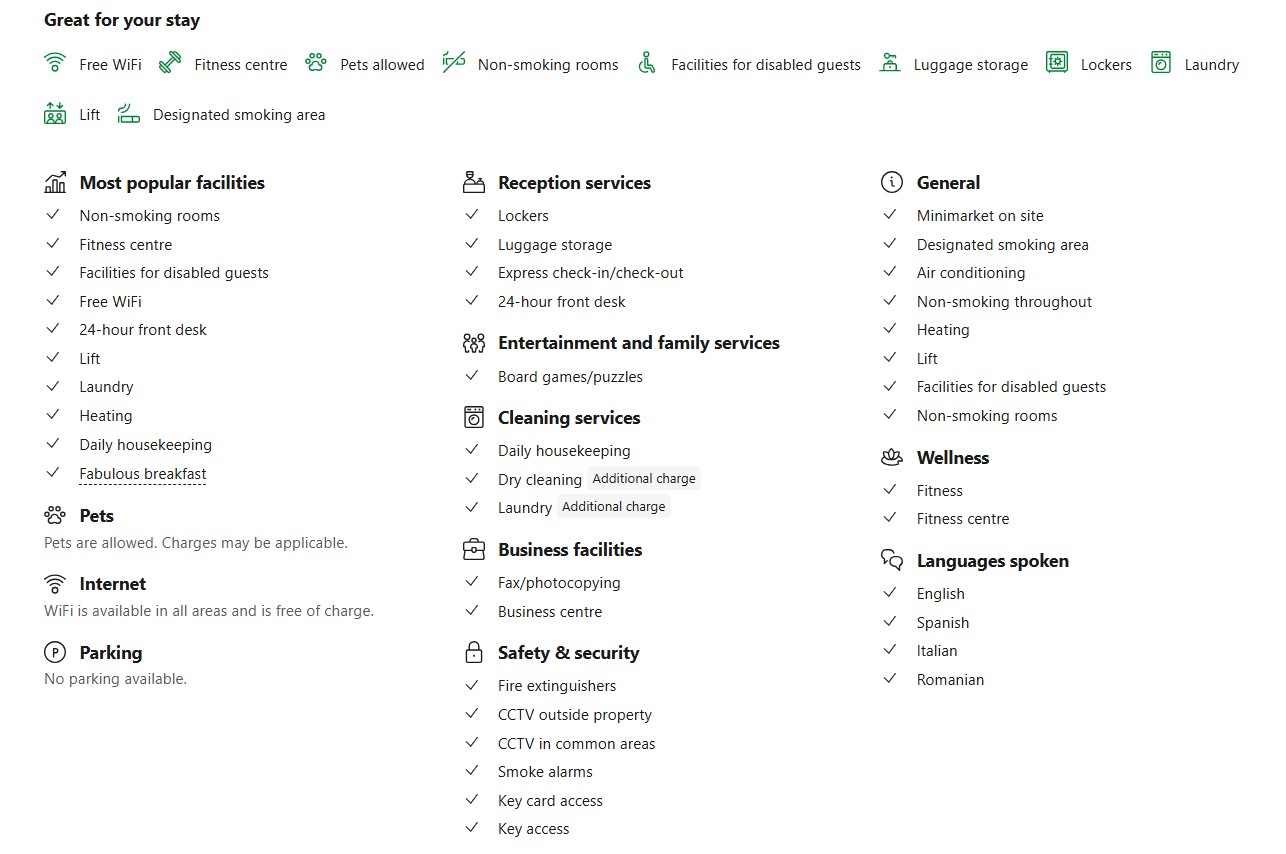Click the Fabulous breakfast underlined link
Image resolution: width=1286 pixels, height=854 pixels.
tap(143, 474)
